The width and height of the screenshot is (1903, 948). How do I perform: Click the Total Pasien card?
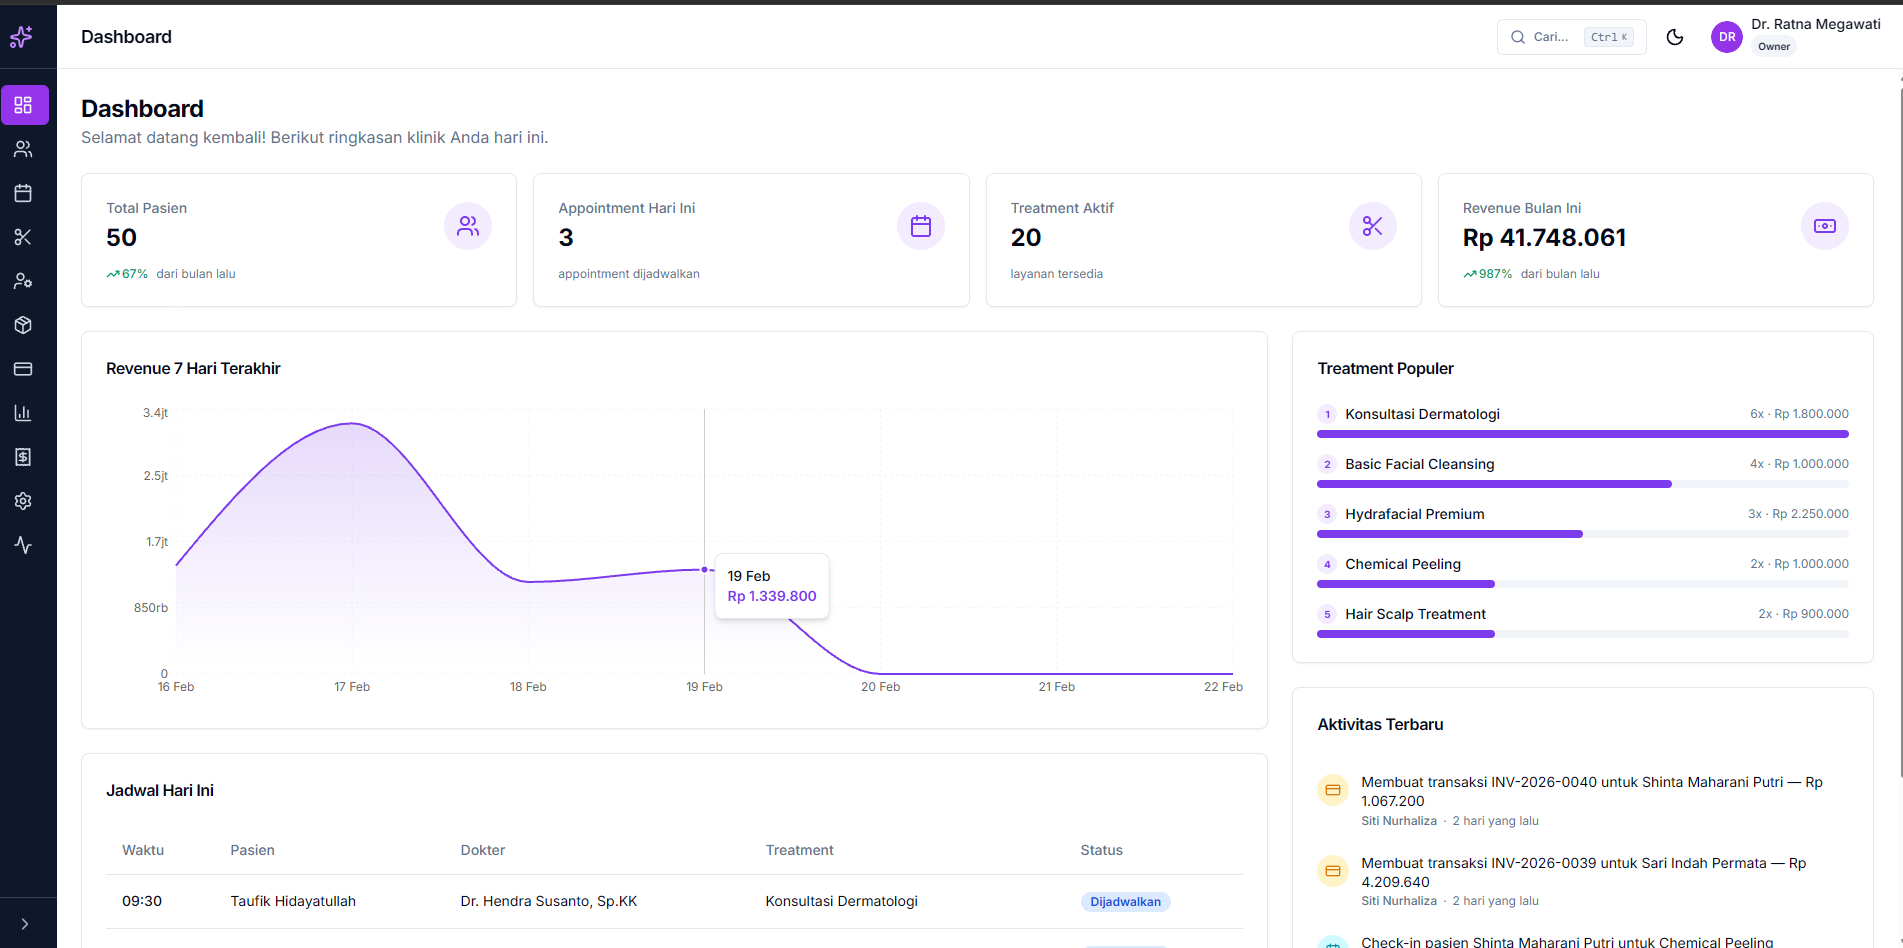pyautogui.click(x=298, y=240)
